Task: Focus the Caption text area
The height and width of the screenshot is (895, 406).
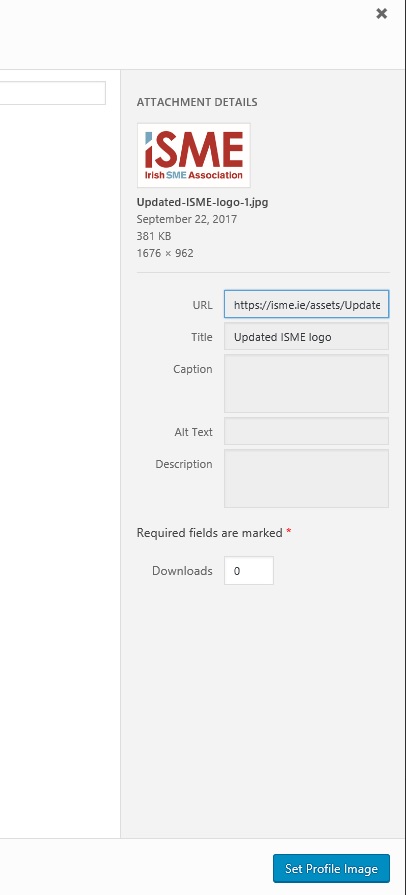Action: (307, 384)
